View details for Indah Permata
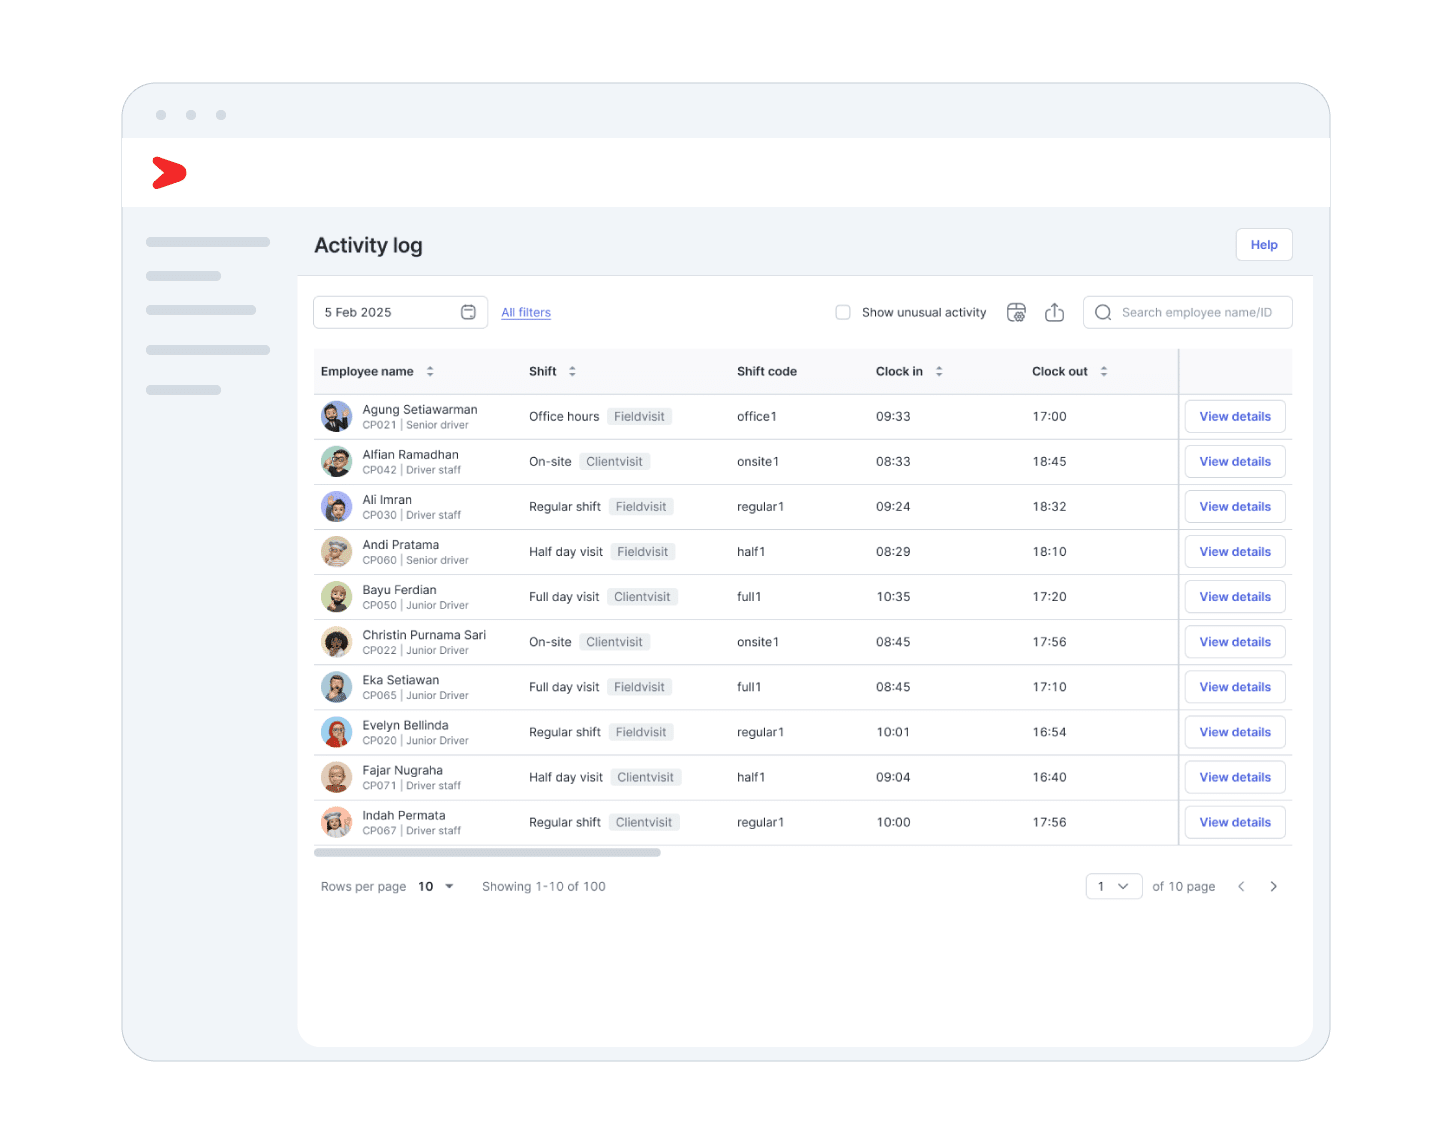1452x1144 pixels. pyautogui.click(x=1235, y=823)
